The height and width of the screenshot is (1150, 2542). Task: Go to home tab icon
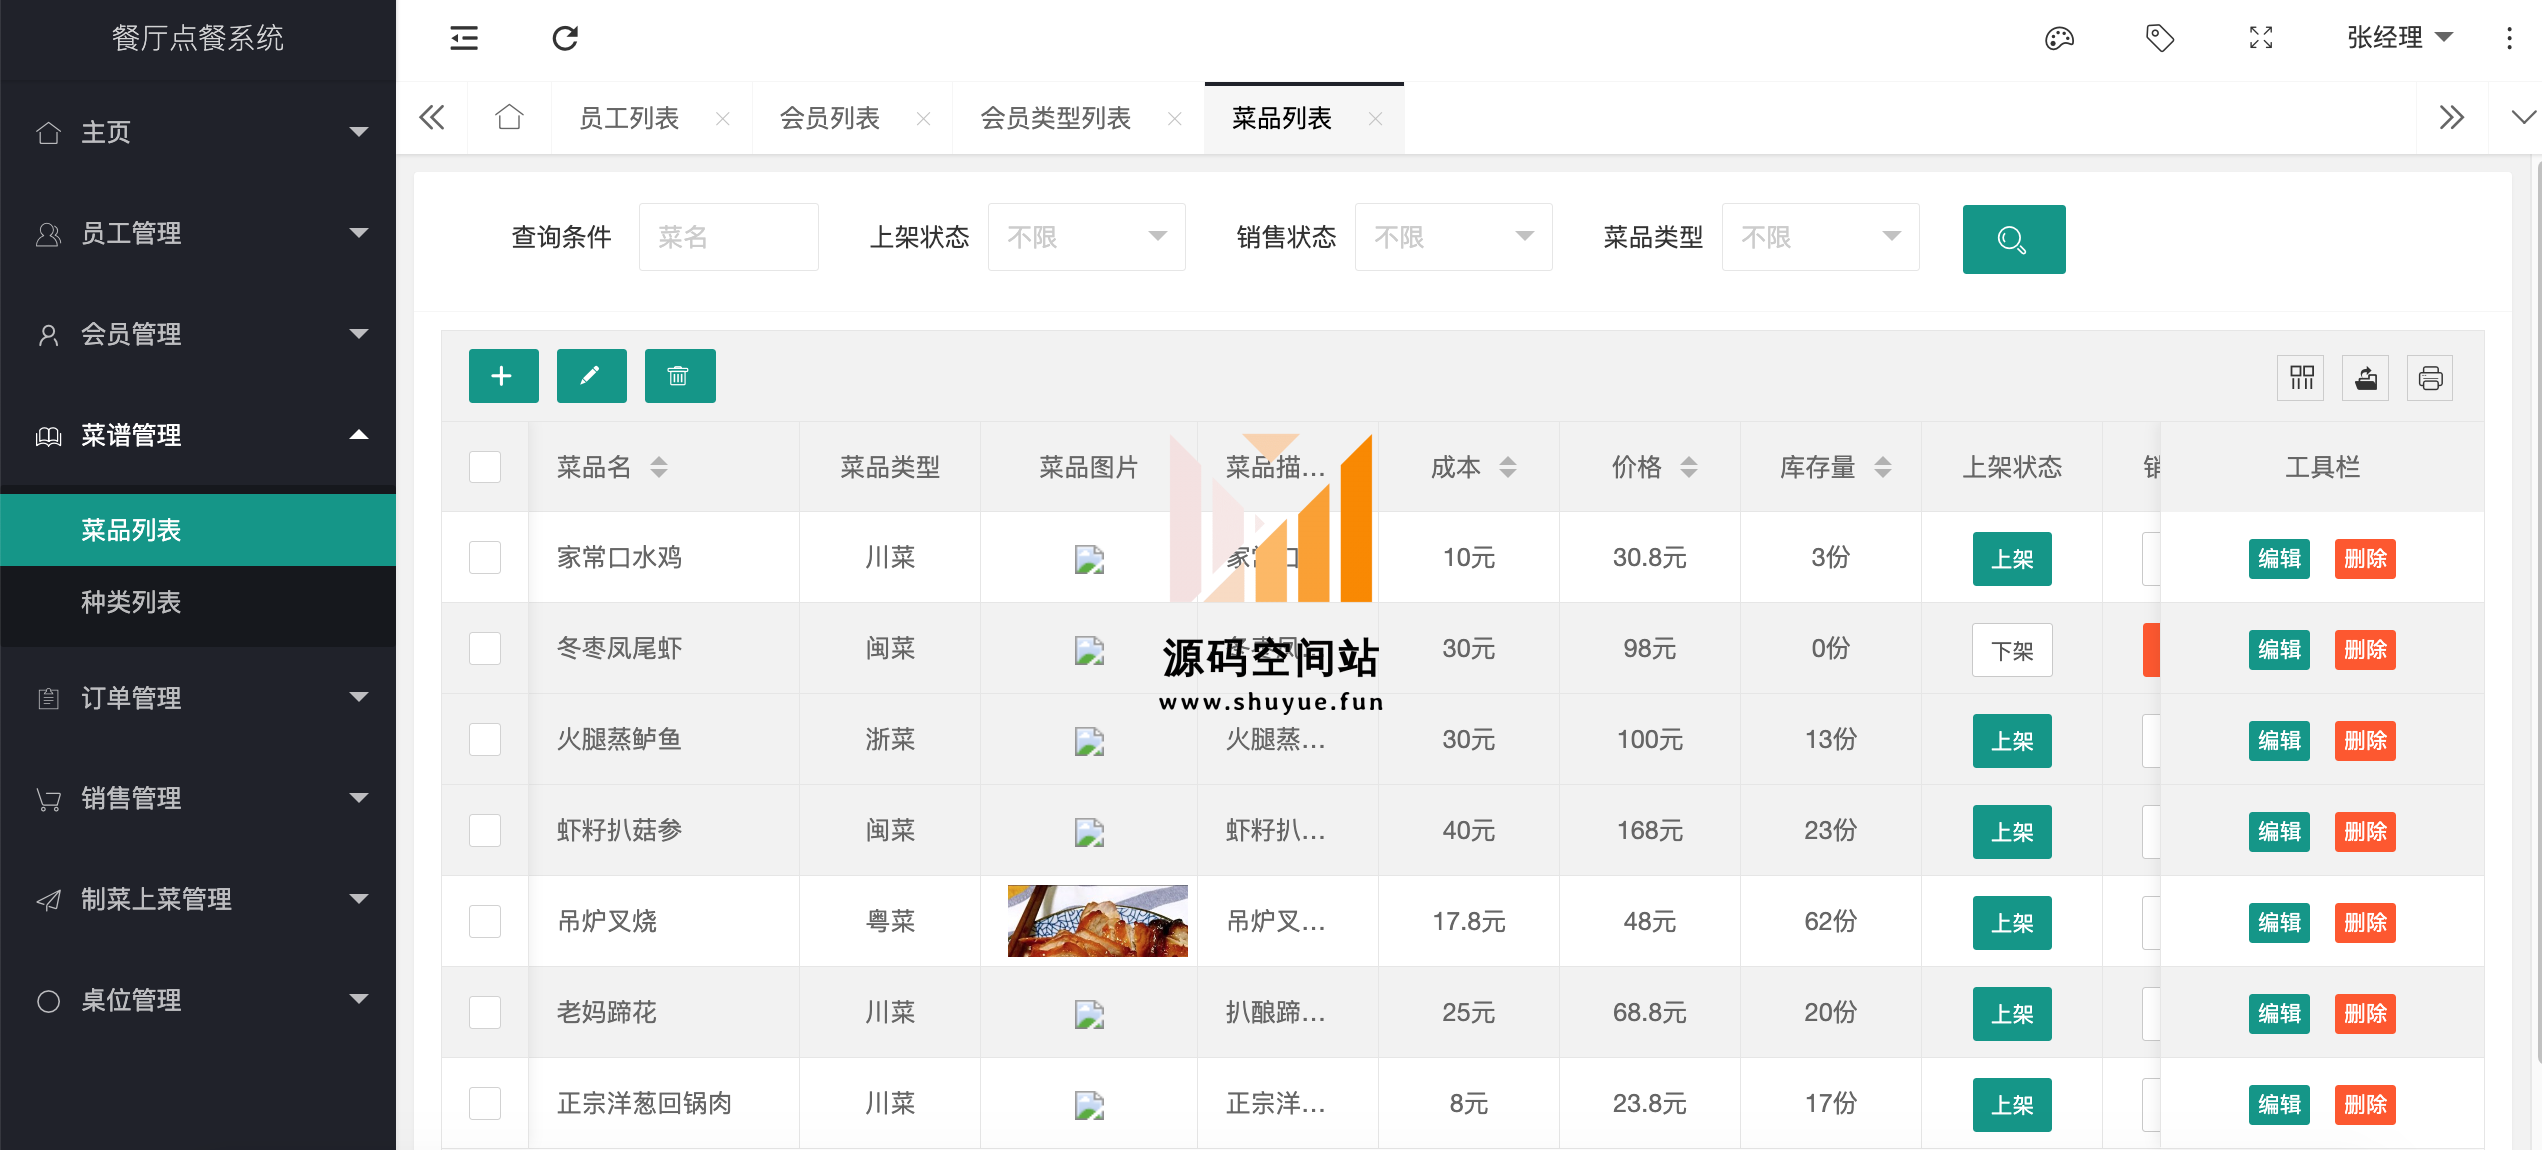[509, 118]
